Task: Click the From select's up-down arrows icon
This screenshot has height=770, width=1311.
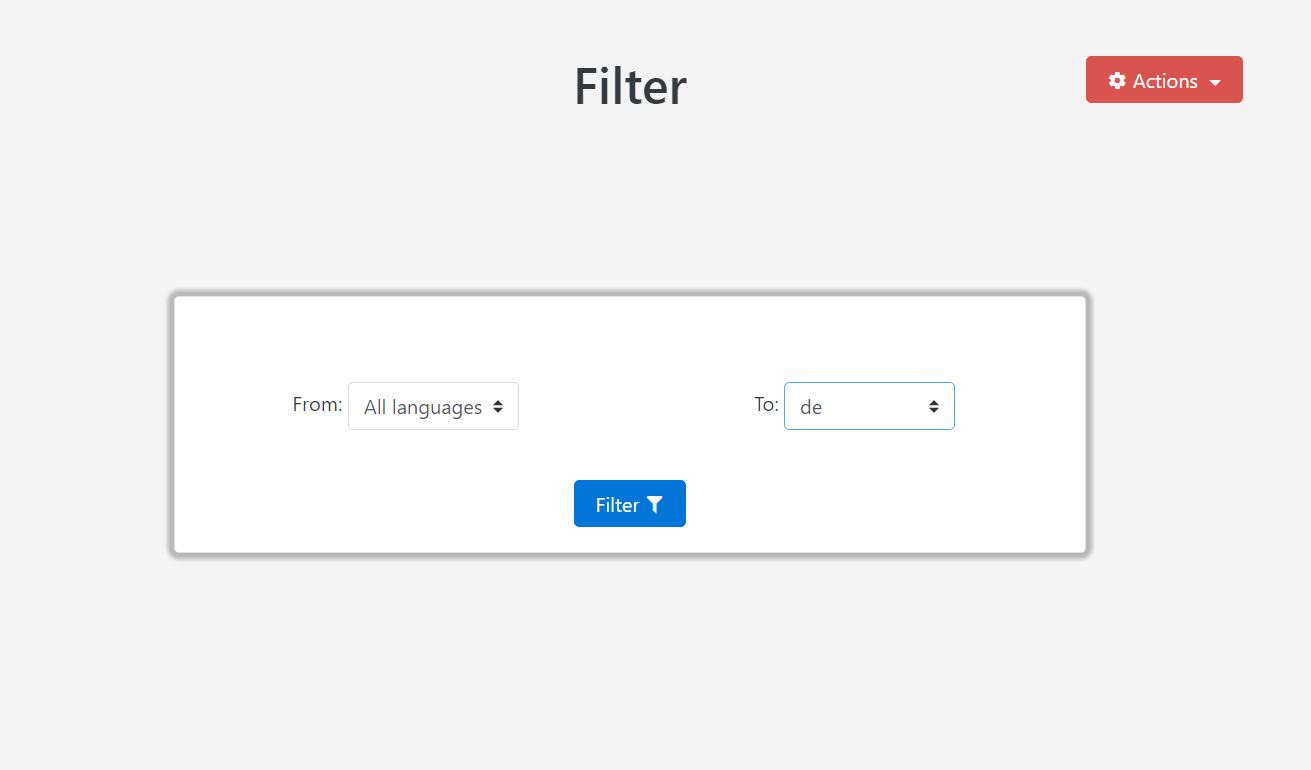Action: (498, 407)
